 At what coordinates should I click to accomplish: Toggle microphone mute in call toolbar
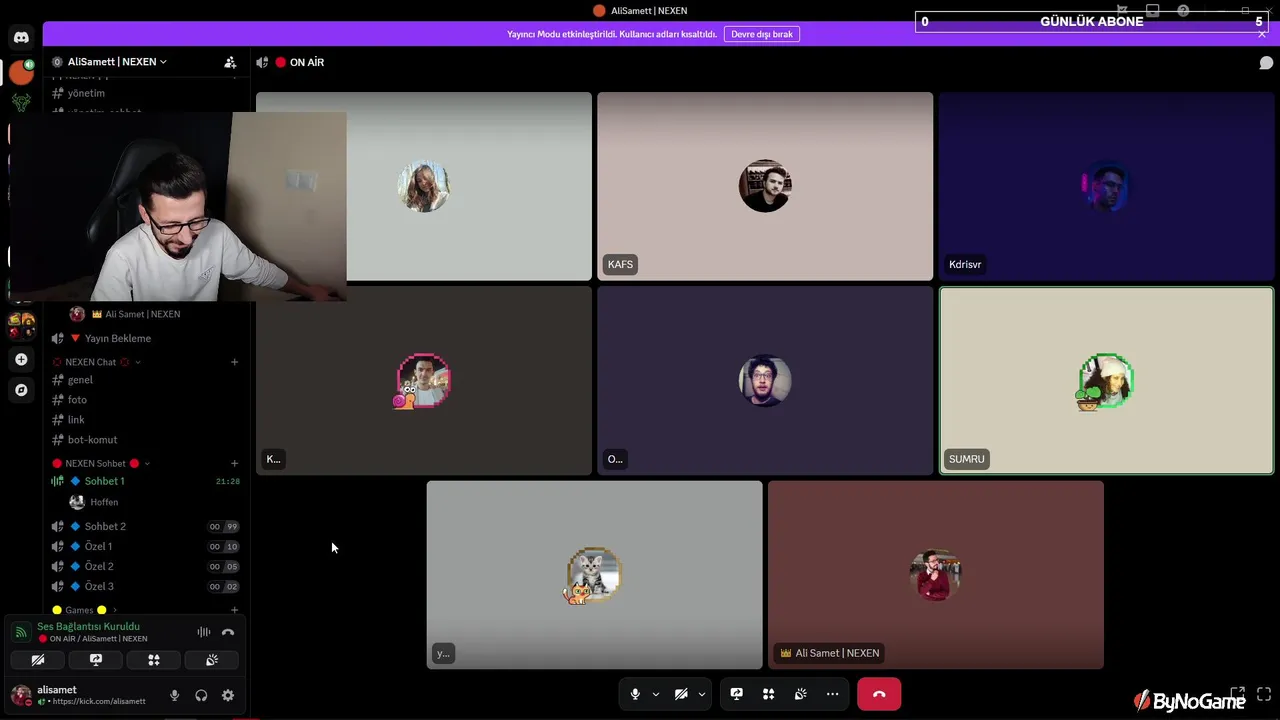(x=635, y=694)
